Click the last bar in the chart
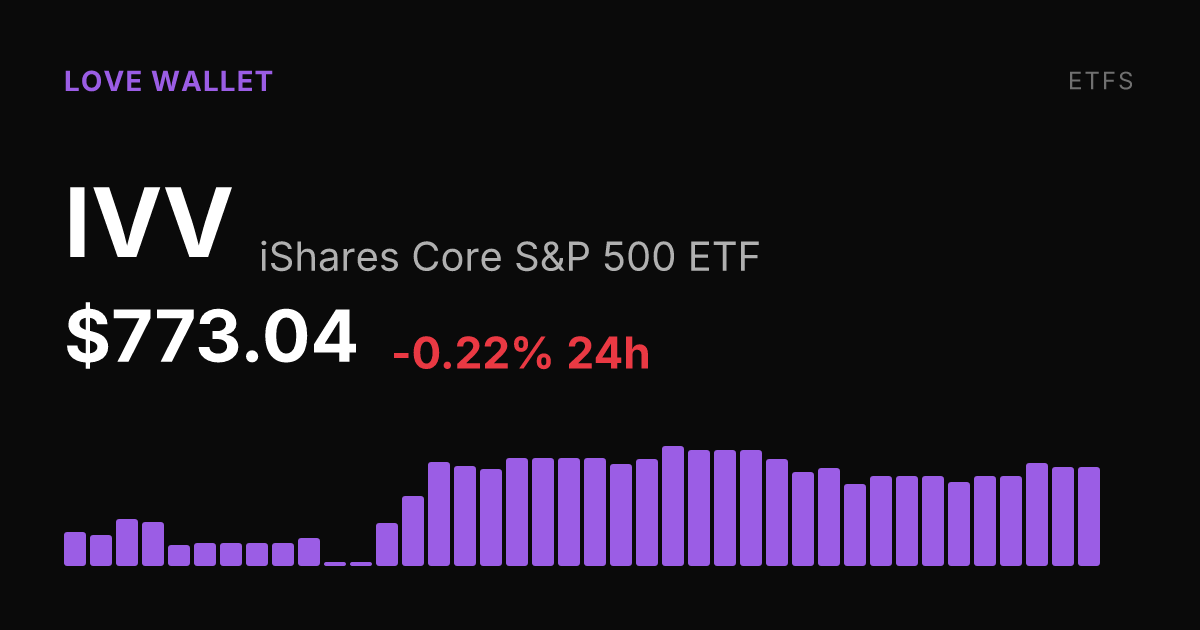 tap(1089, 516)
